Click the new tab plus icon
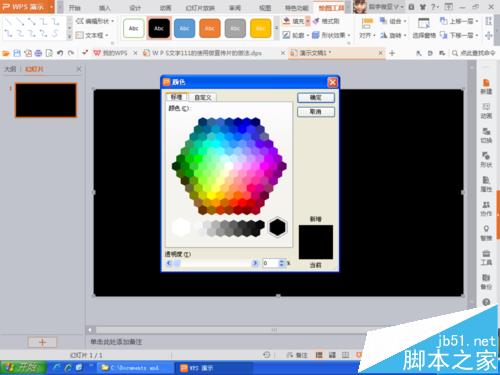This screenshot has width=500, height=375. (392, 53)
